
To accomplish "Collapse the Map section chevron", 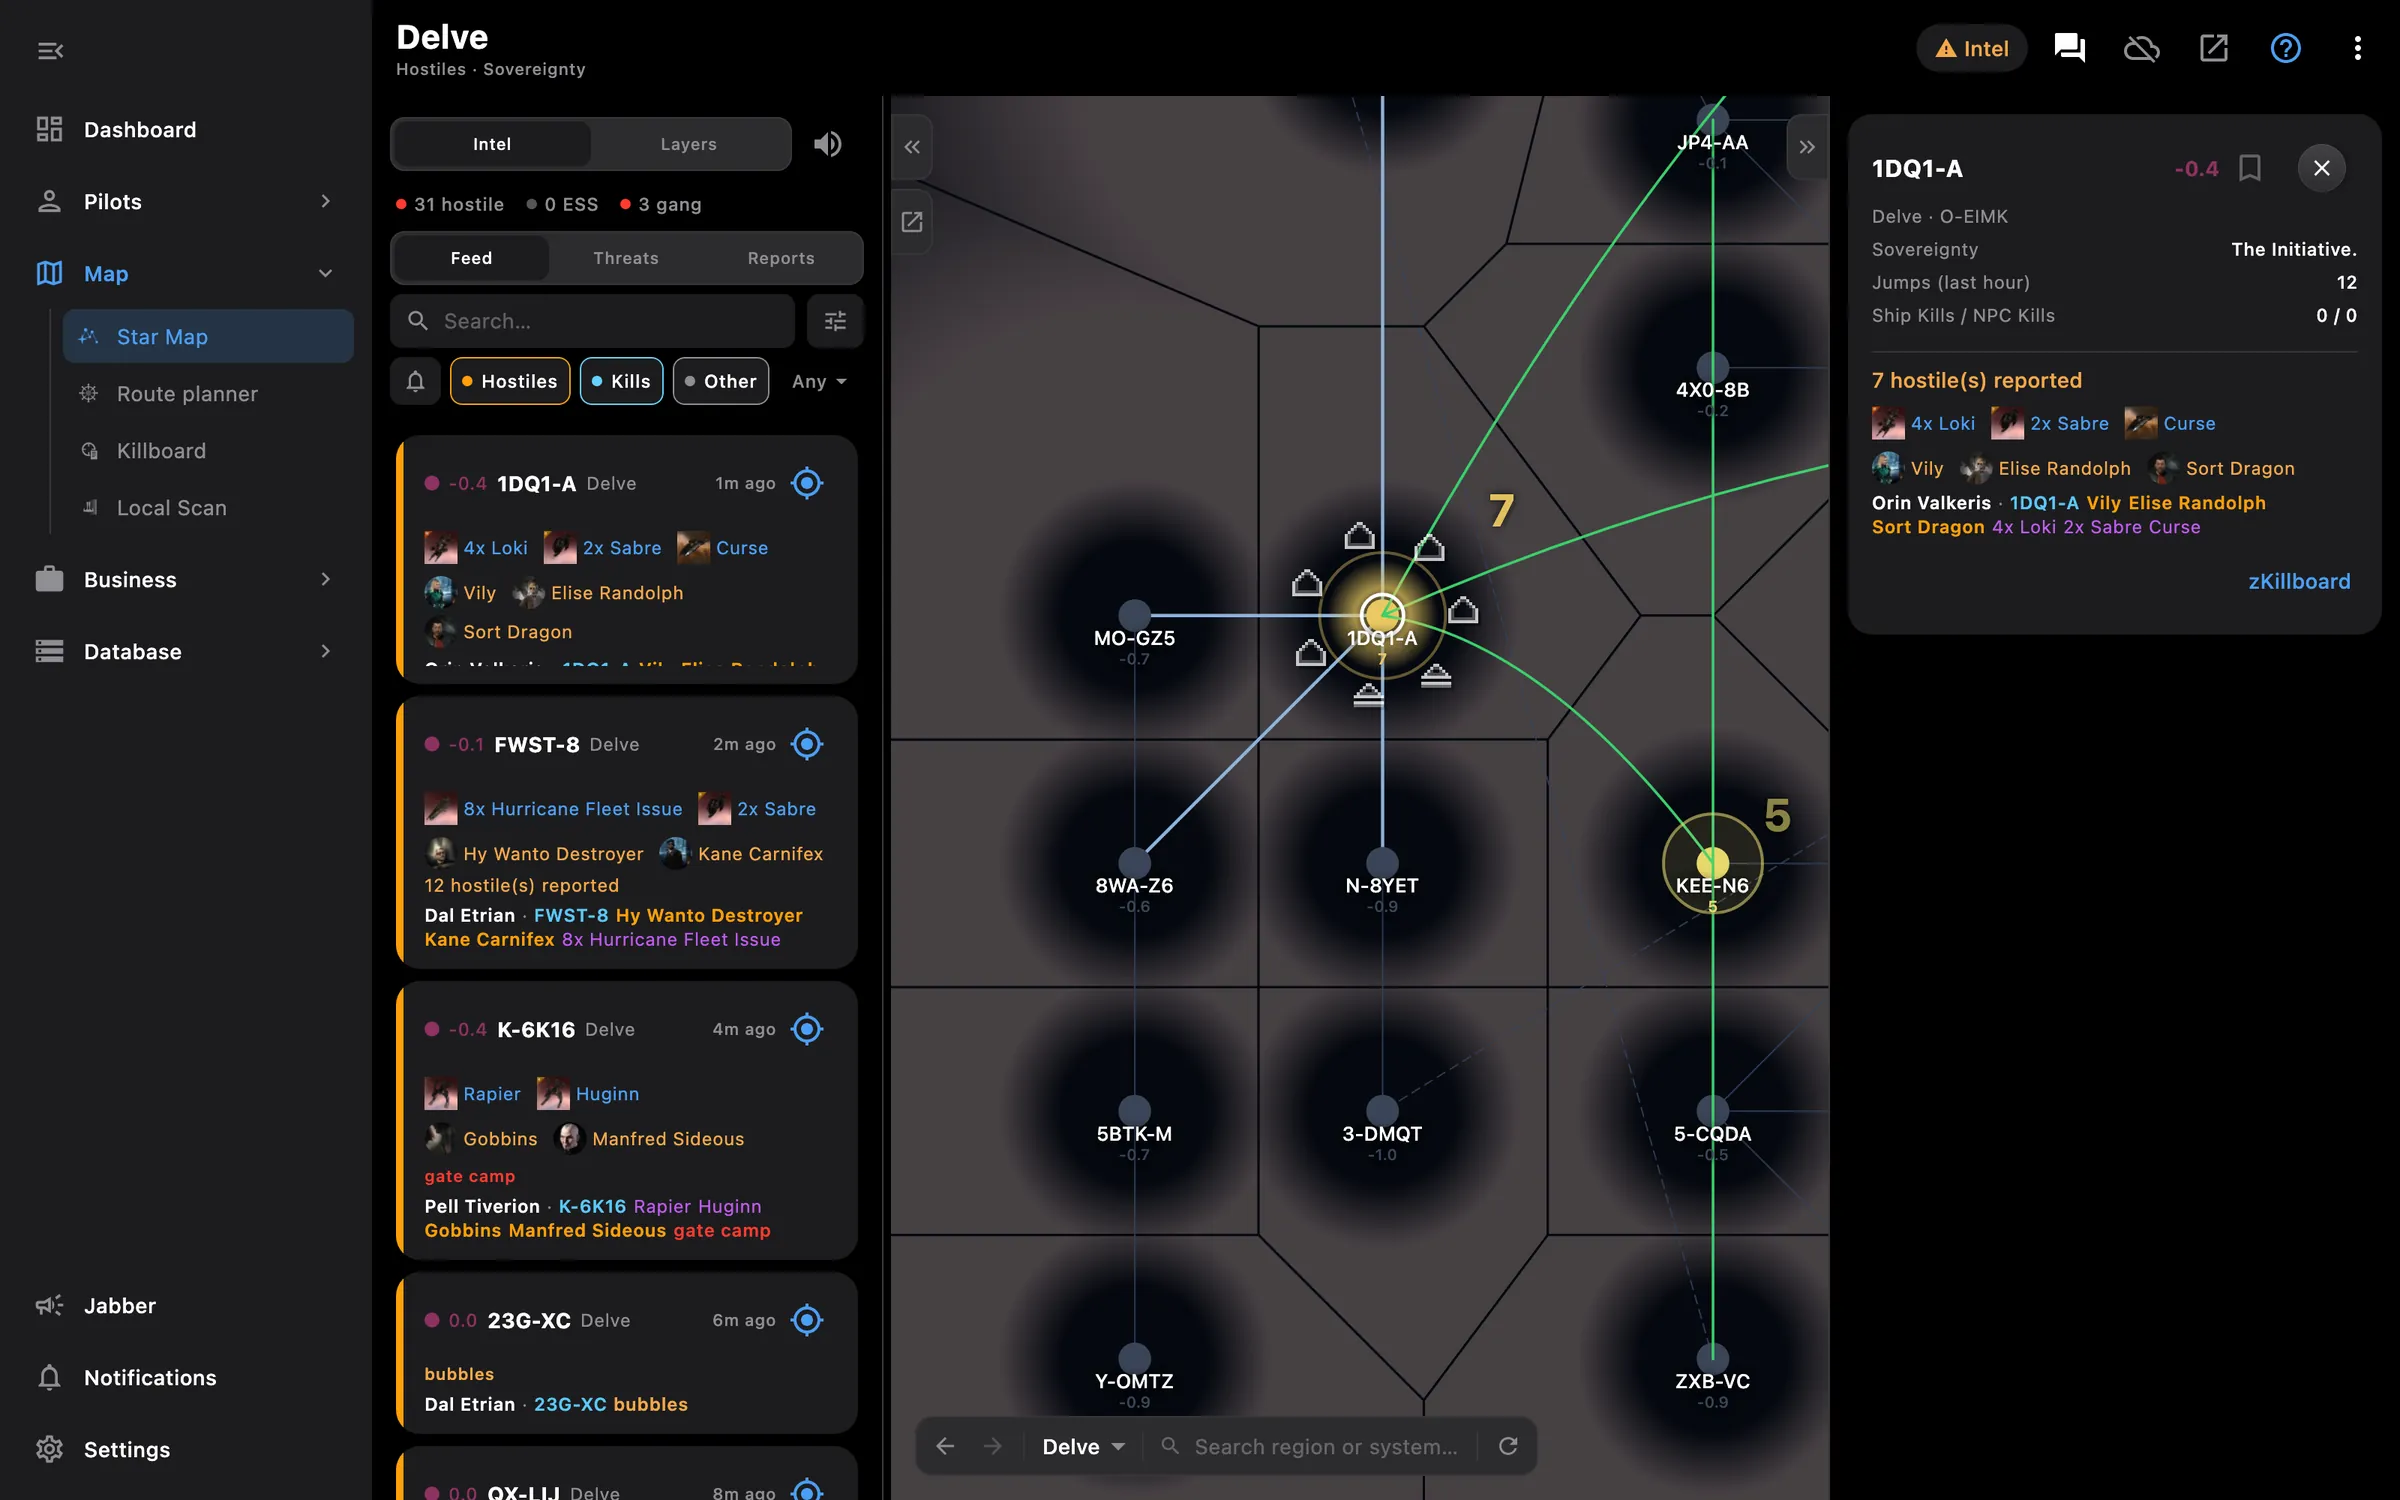I will tap(325, 274).
